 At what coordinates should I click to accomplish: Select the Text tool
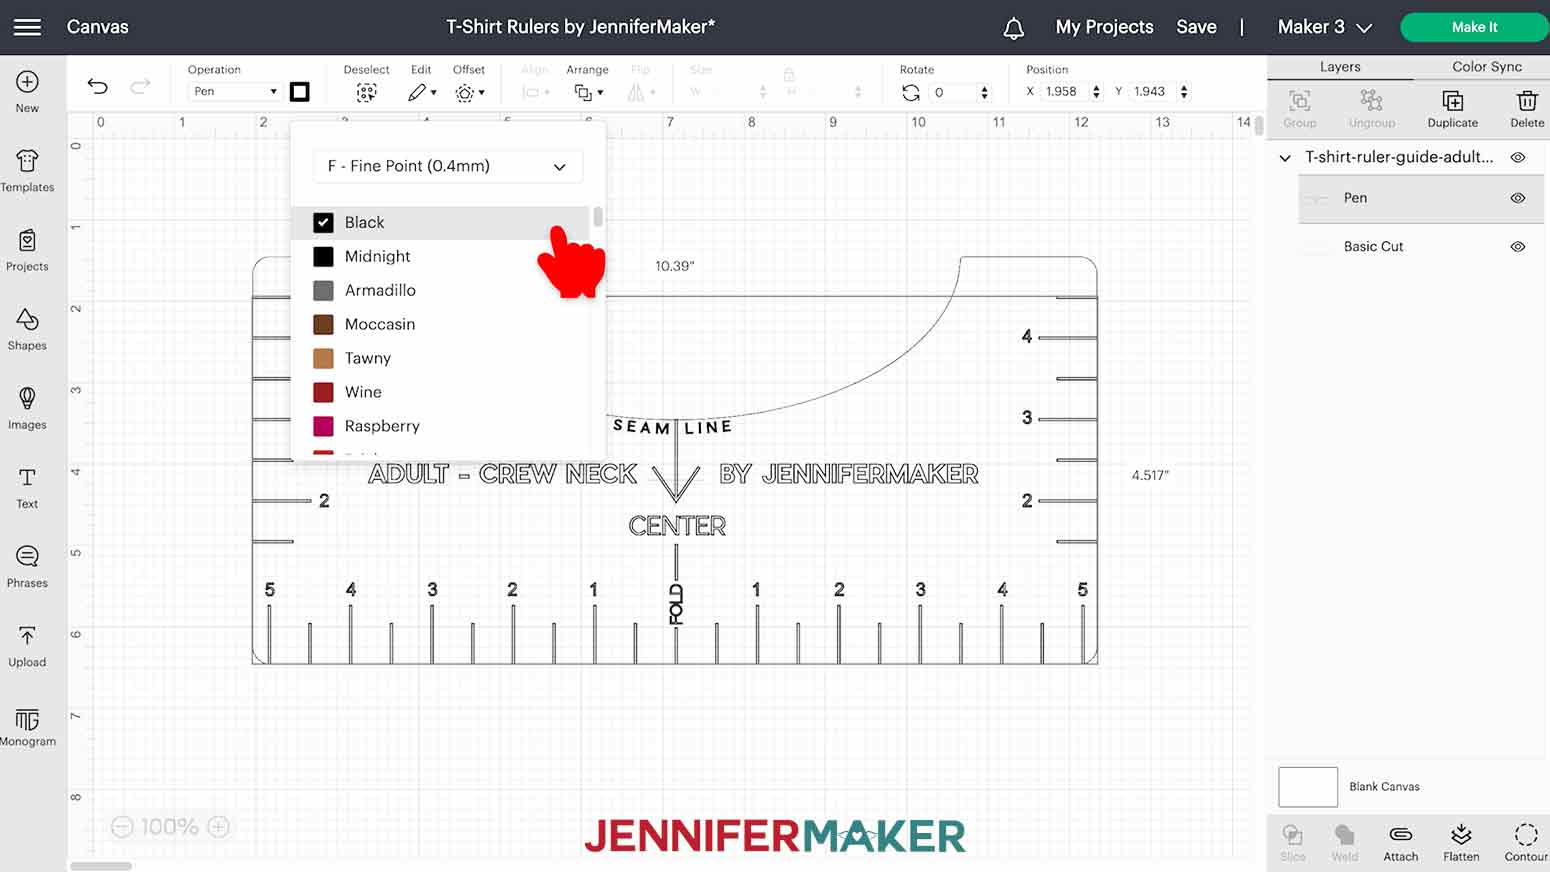27,477
